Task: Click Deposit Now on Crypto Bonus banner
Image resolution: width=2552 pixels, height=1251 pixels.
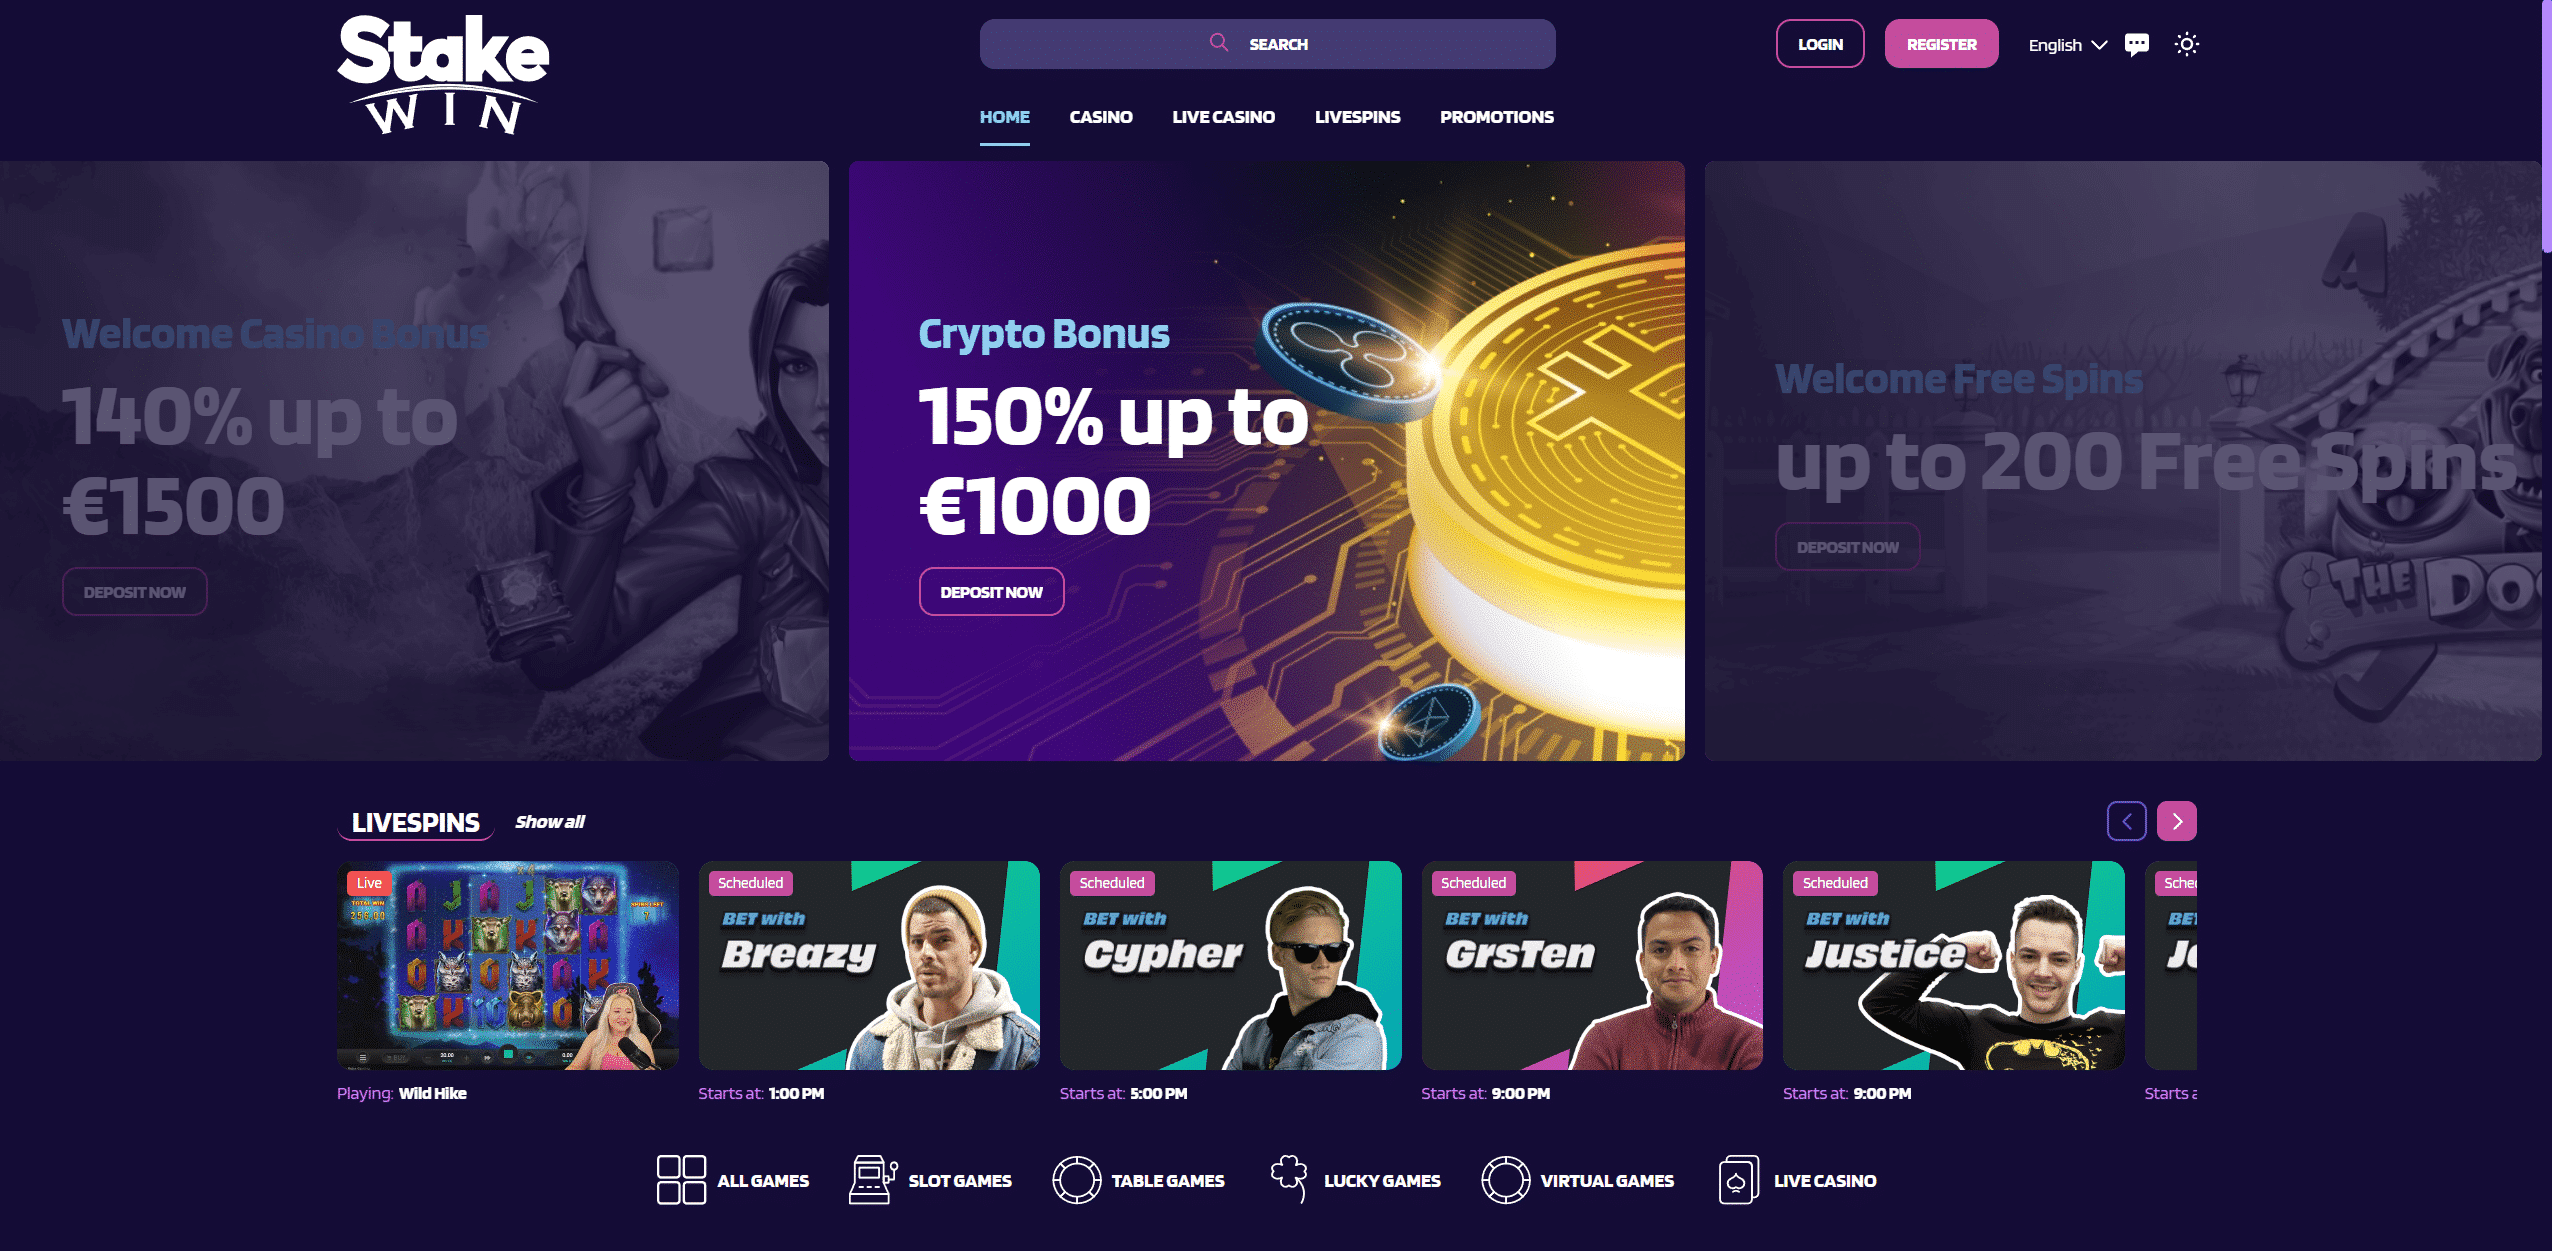Action: tap(992, 592)
